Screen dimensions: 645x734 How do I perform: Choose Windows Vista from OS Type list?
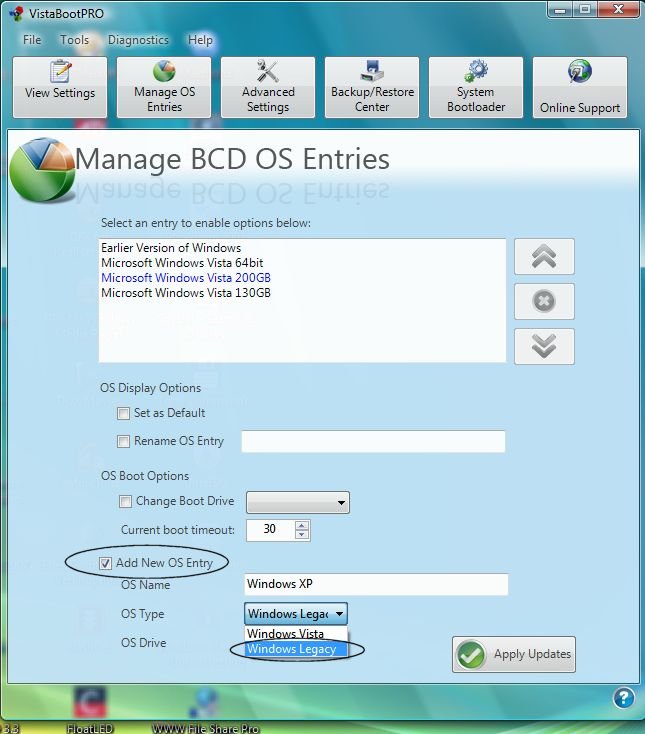click(x=296, y=633)
